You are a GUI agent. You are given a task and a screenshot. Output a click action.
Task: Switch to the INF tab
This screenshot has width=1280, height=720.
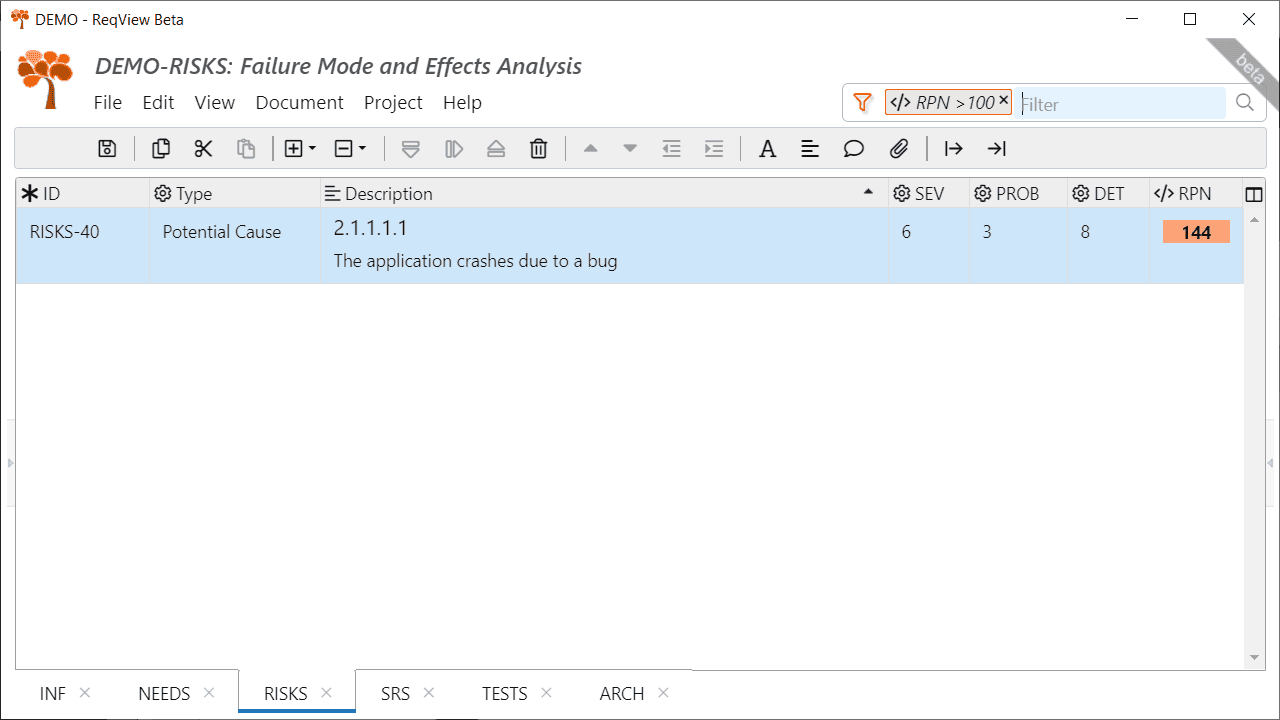[53, 694]
